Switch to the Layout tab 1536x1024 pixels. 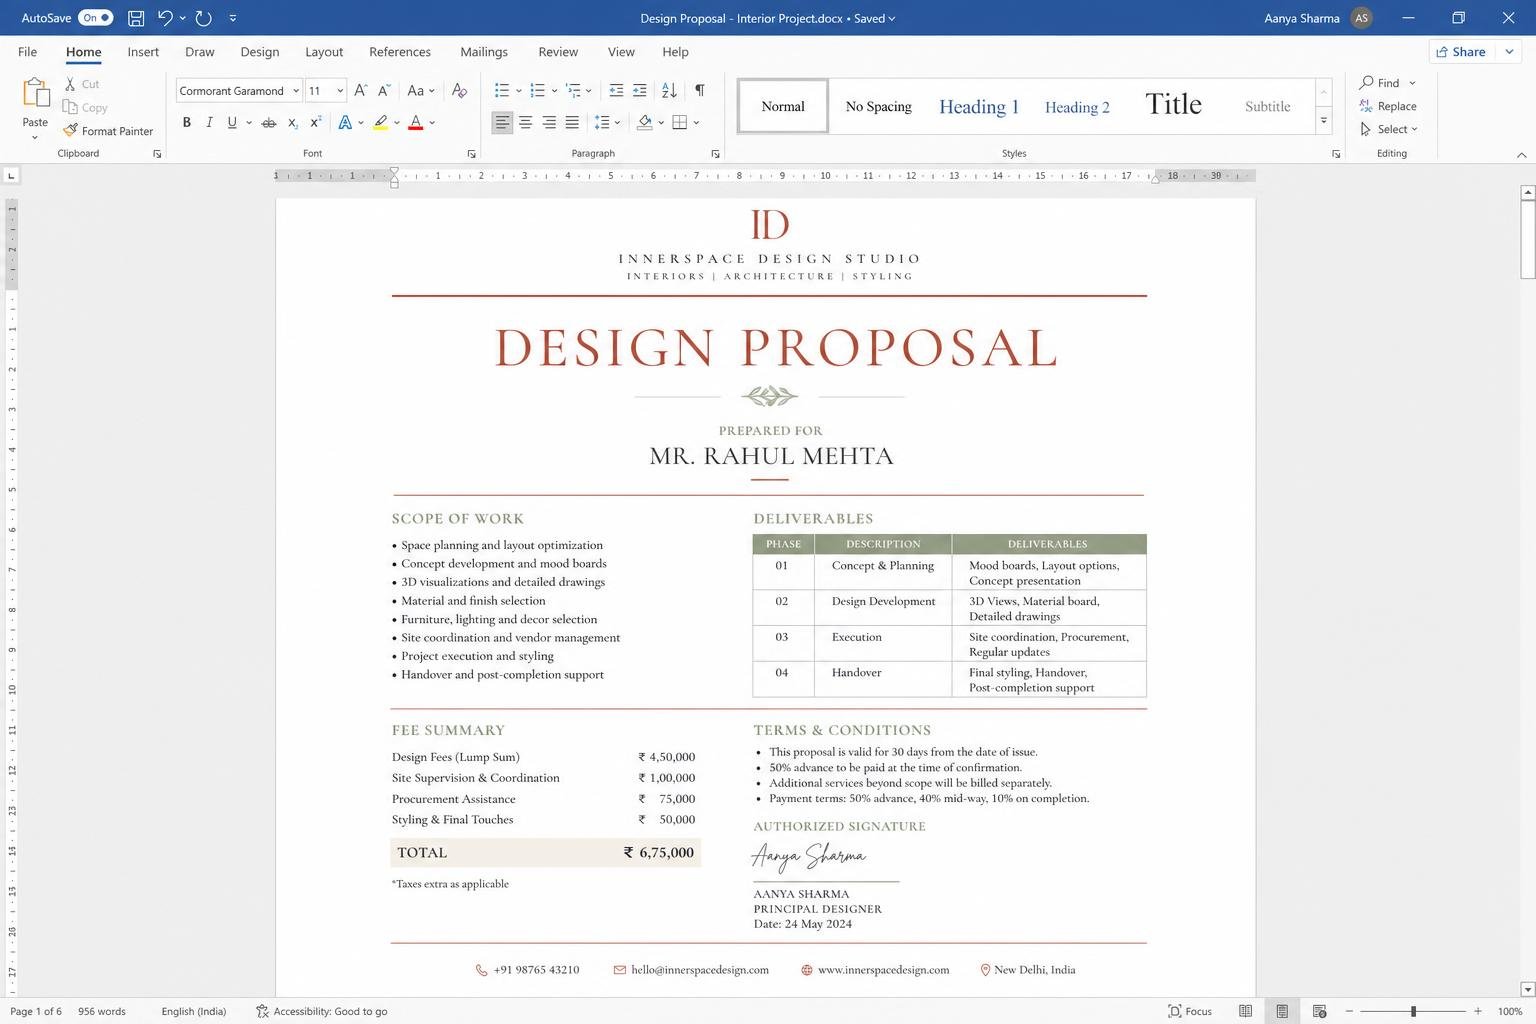[x=324, y=52]
